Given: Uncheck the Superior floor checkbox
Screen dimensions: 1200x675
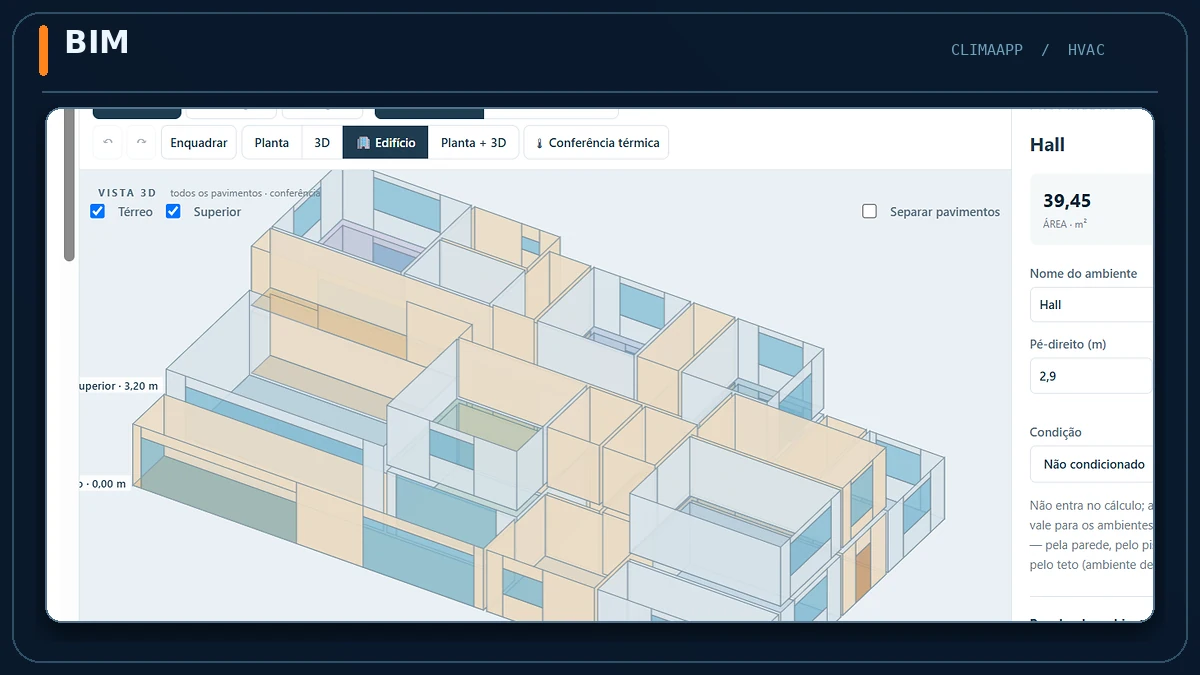Looking at the screenshot, I should coord(173,211).
